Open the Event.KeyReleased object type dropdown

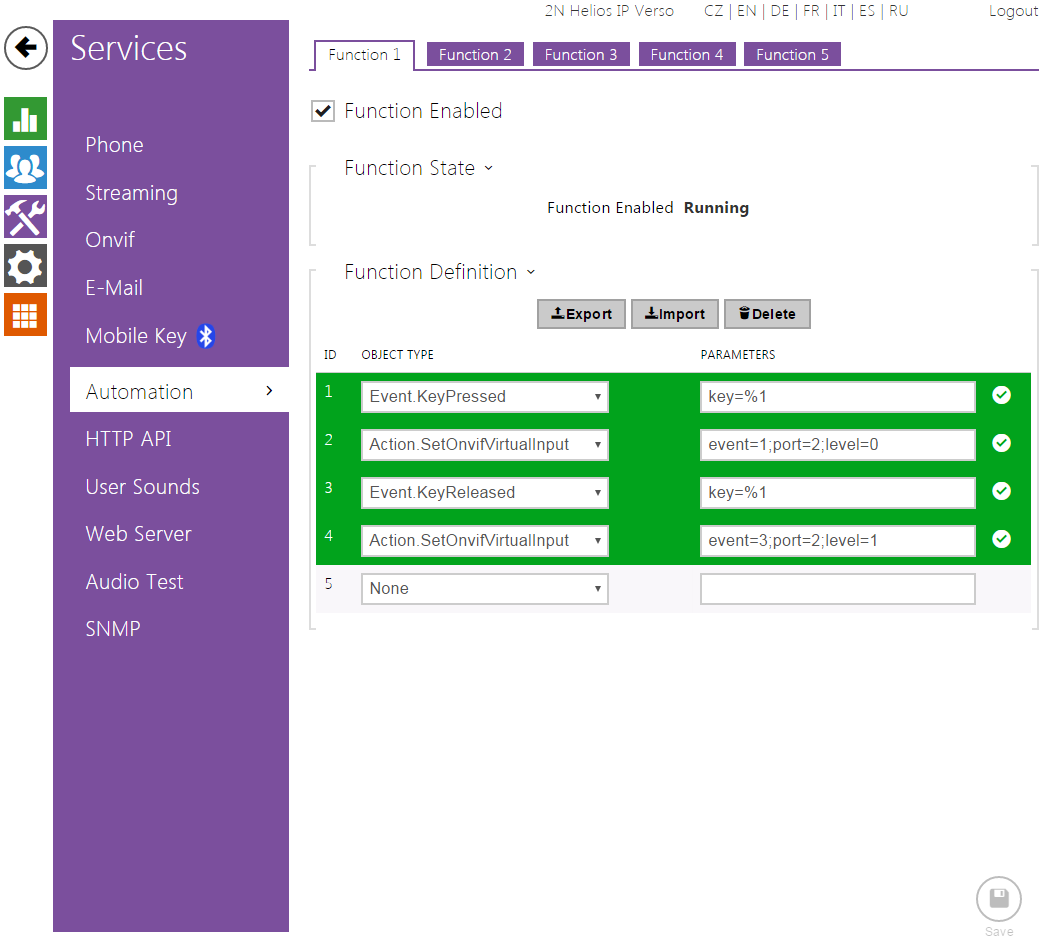pyautogui.click(x=484, y=493)
